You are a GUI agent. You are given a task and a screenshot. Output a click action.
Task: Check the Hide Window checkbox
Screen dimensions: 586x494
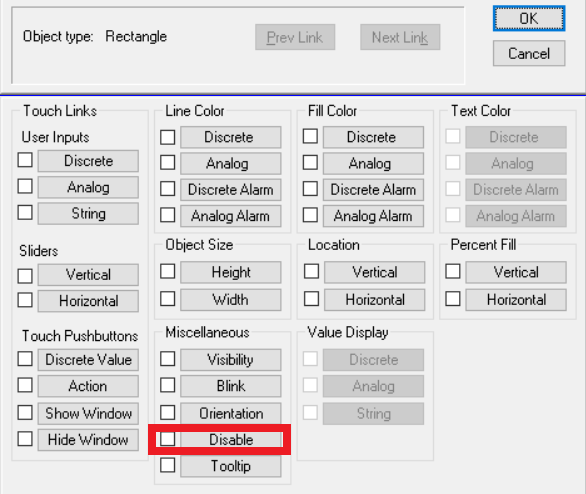pos(25,439)
